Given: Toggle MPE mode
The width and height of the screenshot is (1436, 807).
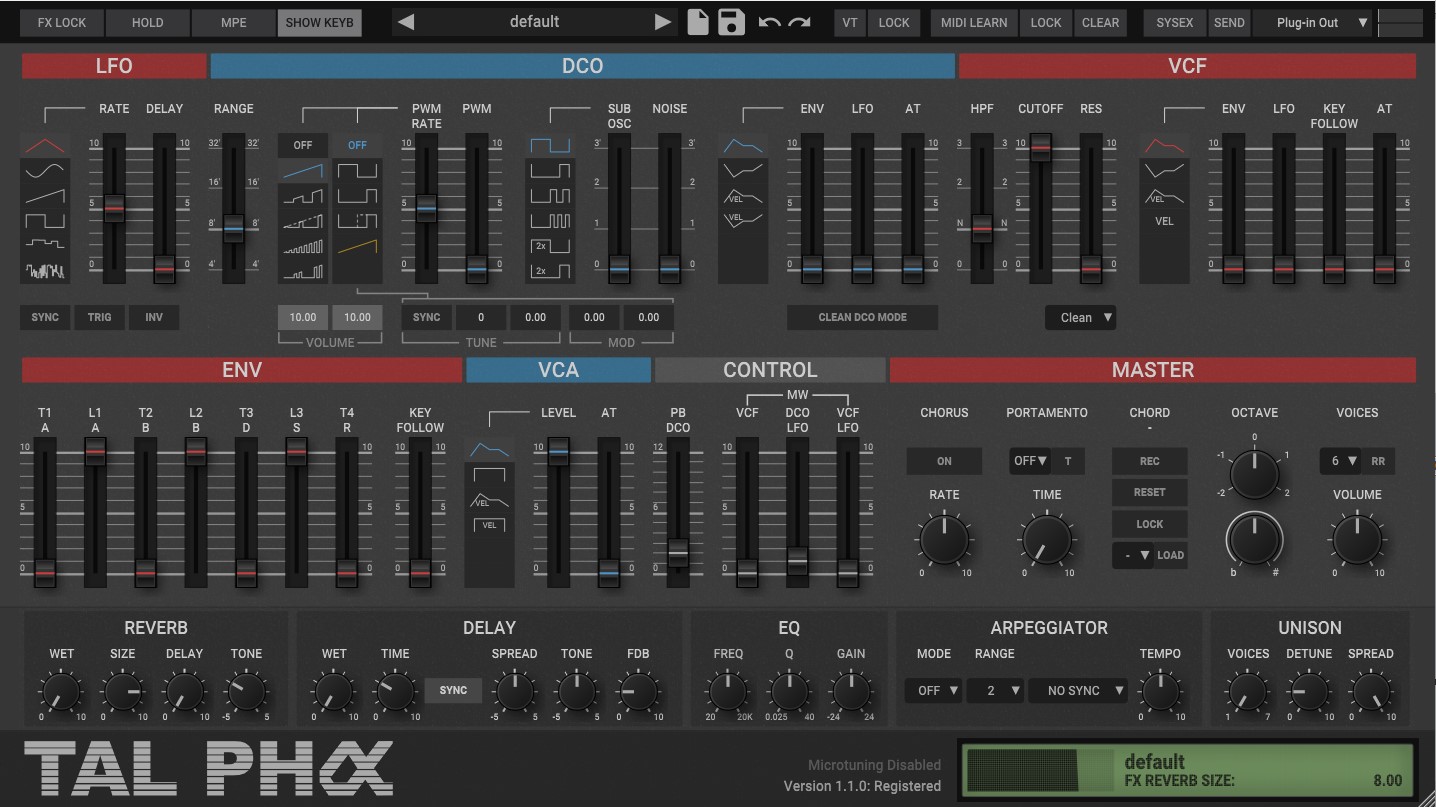Looking at the screenshot, I should (x=233, y=23).
